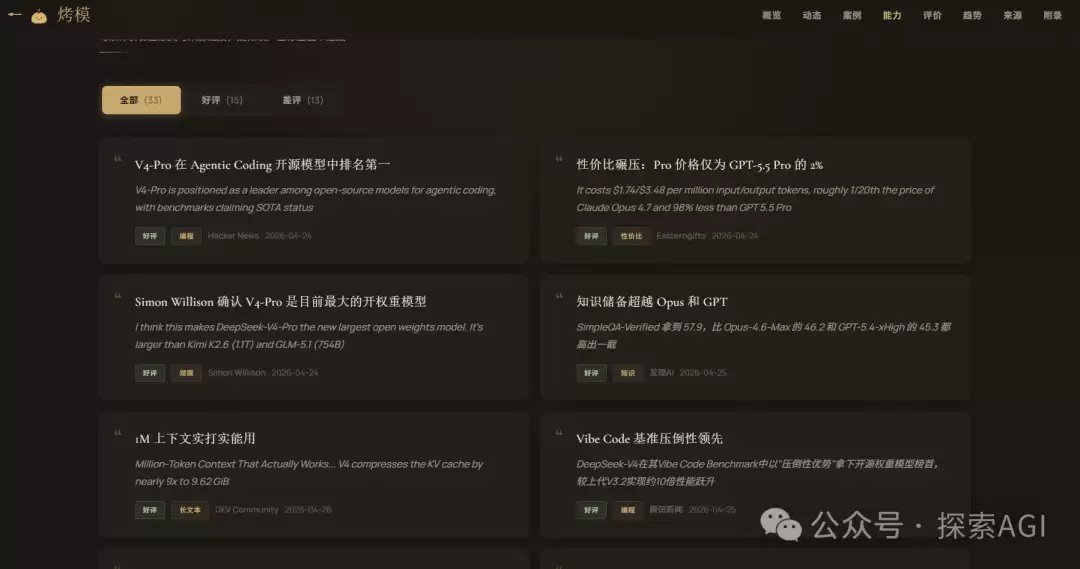The image size is (1080, 569).
Task: Click 好评 tag on DEV Community card
Action: tap(149, 510)
